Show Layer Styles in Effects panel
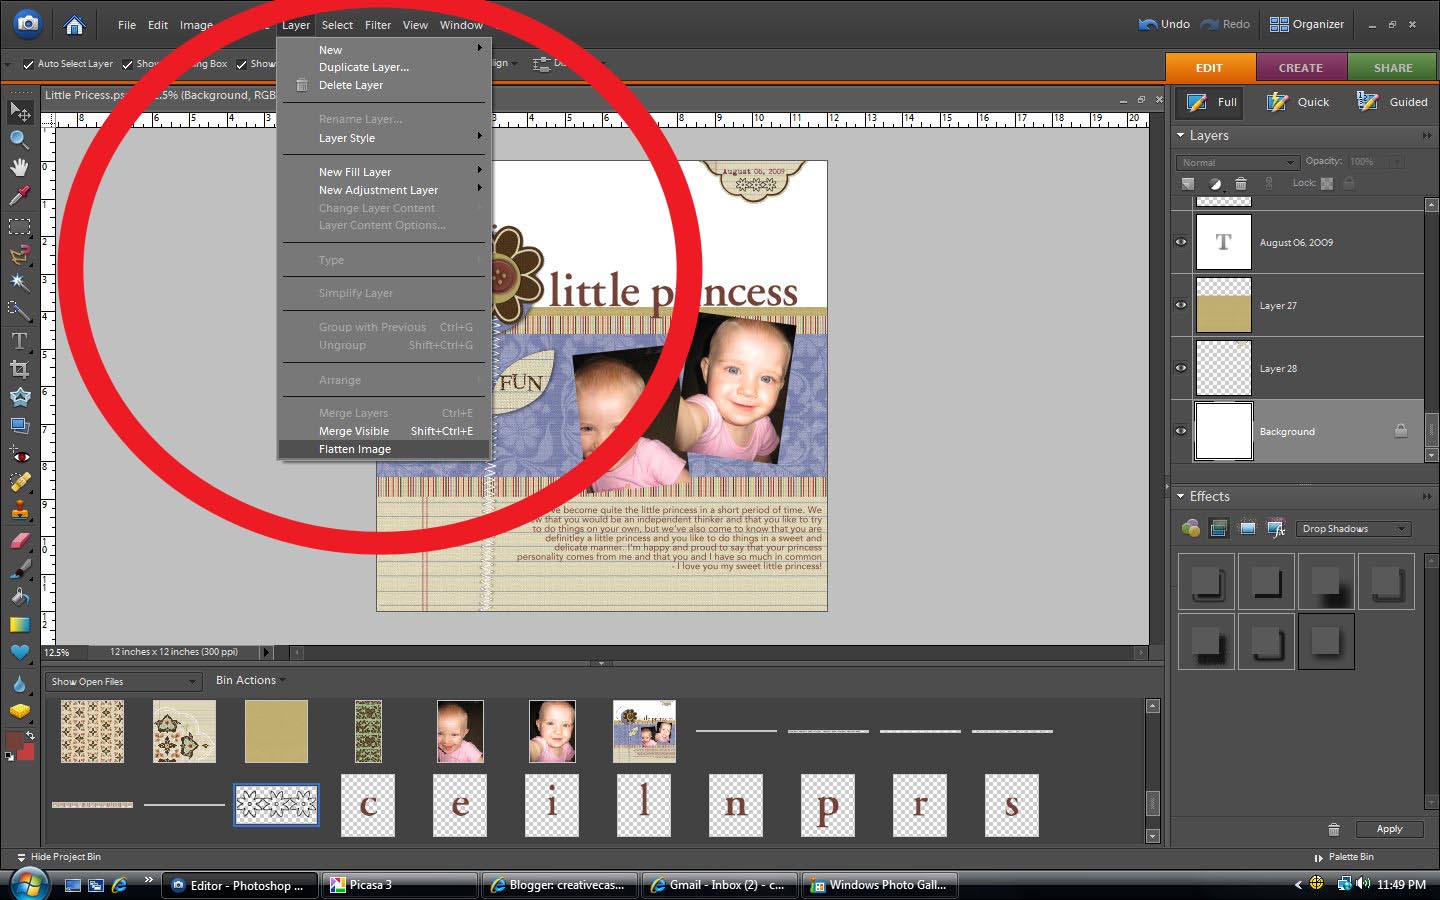 [1218, 528]
